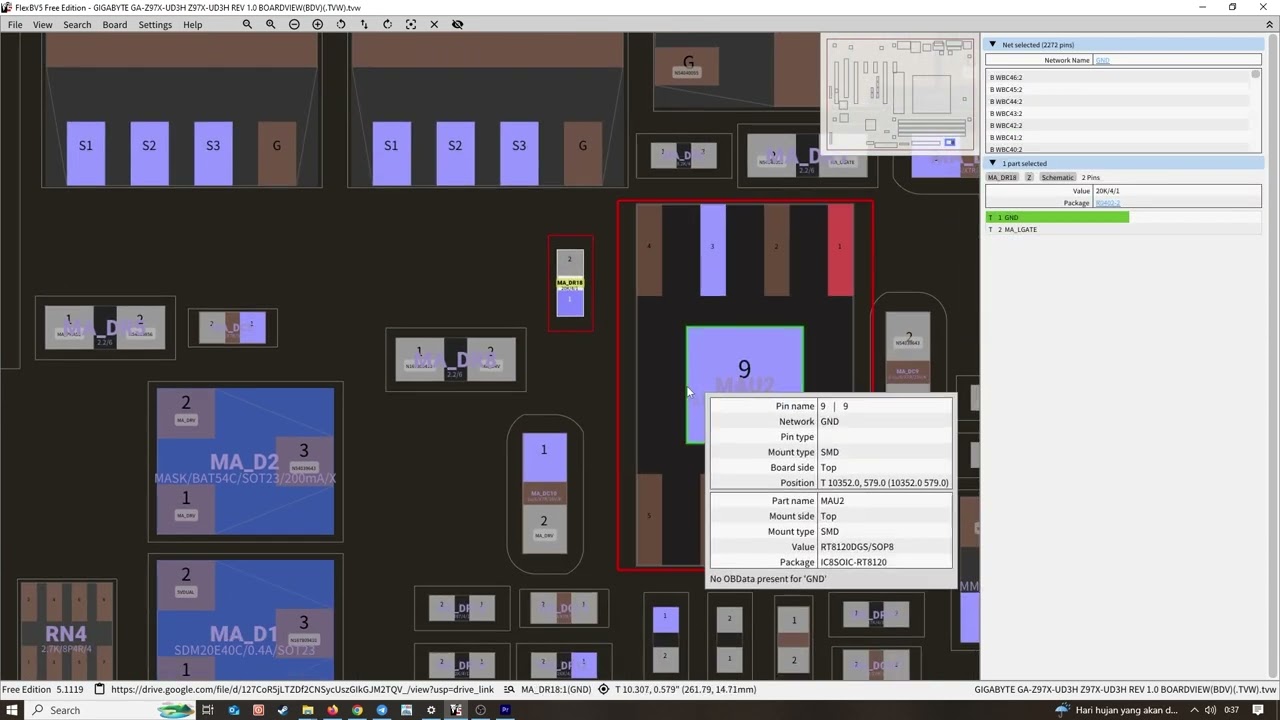Click the Google Drive URL in status bar
1280x720 pixels.
(x=302, y=689)
